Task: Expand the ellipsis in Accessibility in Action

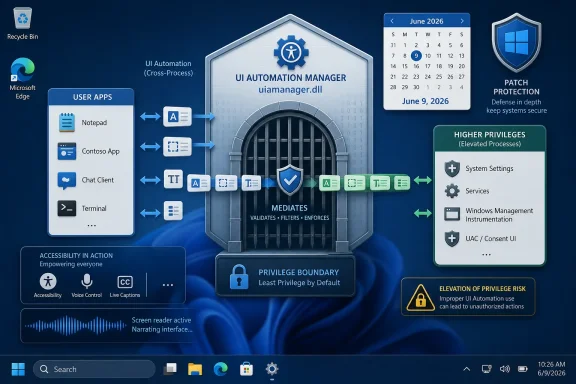Action: 168,285
